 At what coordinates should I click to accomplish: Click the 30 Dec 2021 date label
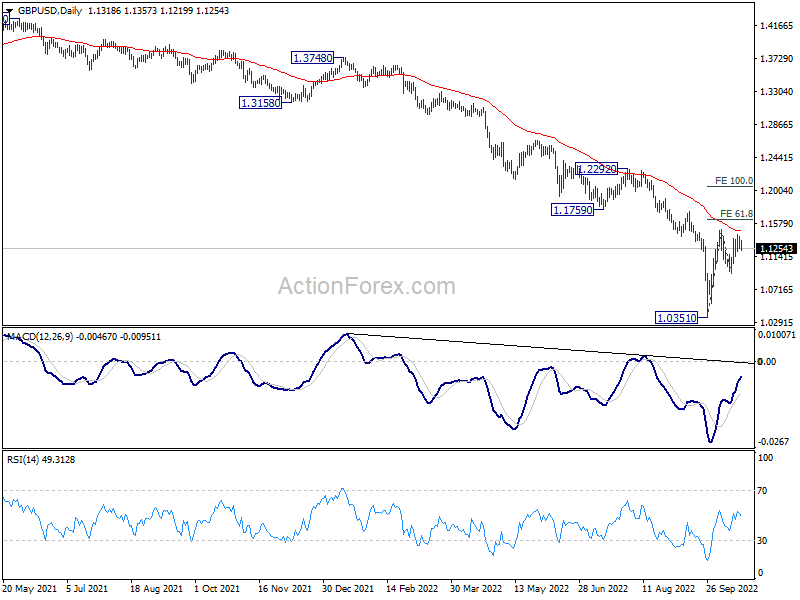[x=348, y=589]
